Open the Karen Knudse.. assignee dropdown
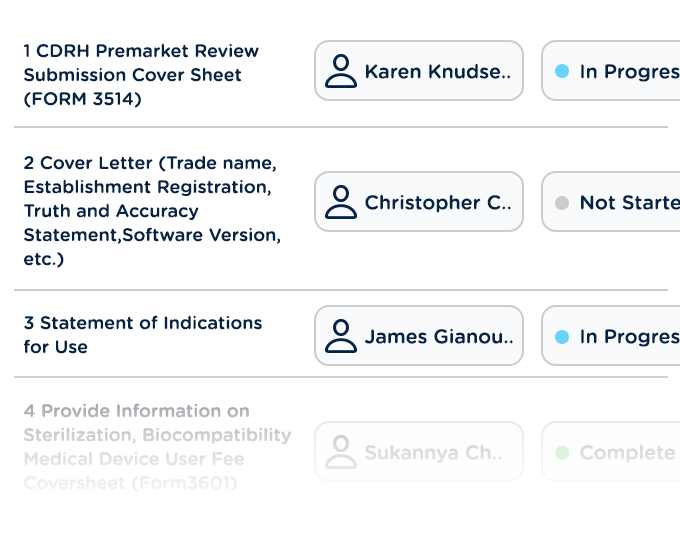 click(419, 71)
